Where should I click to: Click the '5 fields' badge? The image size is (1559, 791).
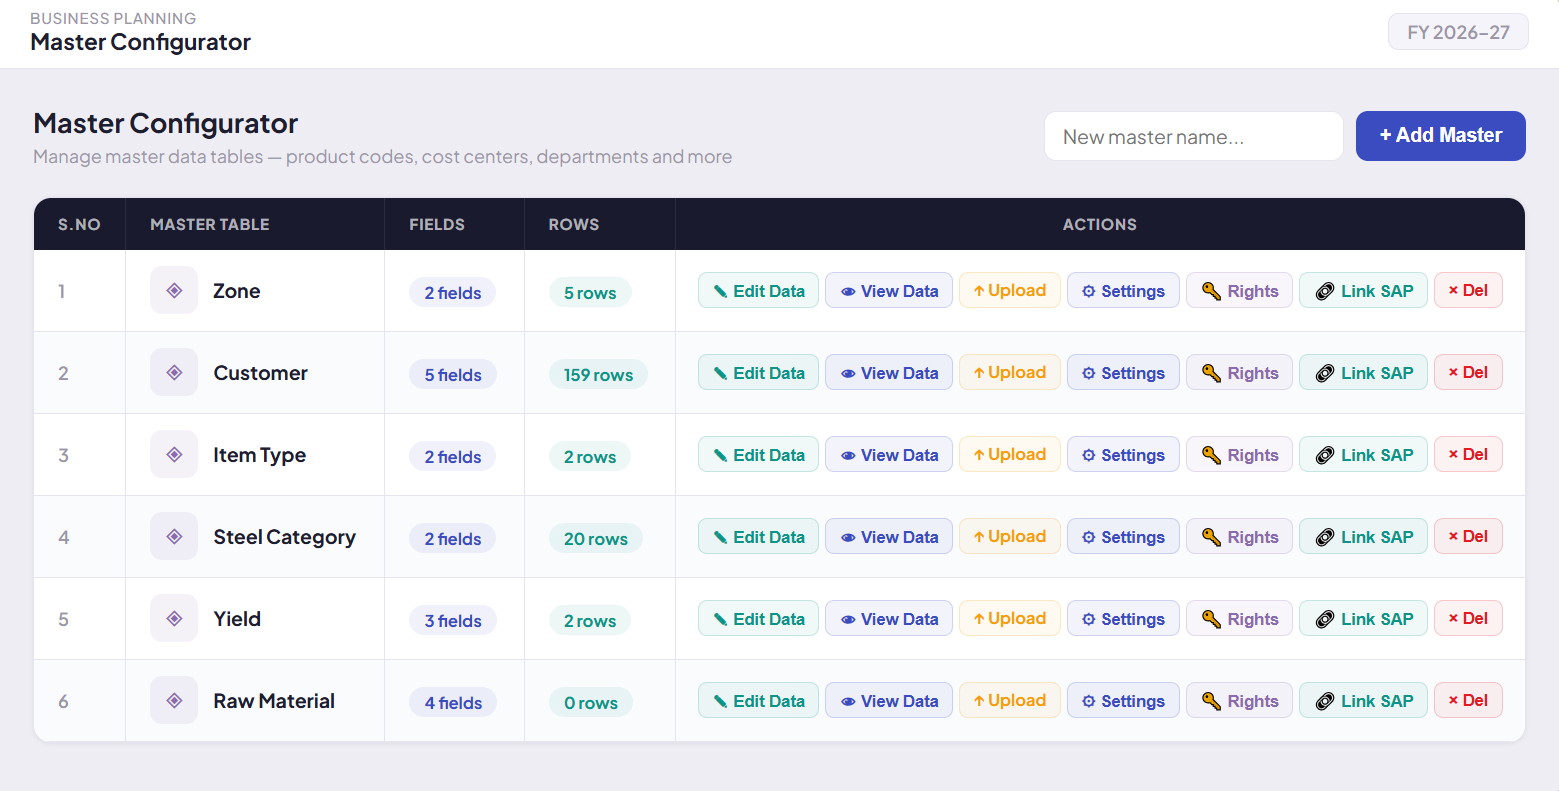pos(453,374)
